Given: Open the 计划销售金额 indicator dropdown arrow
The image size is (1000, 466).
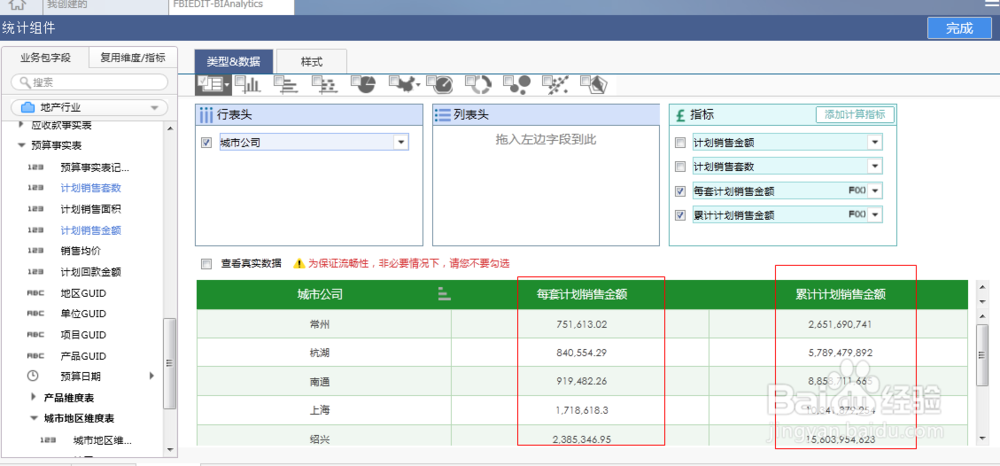Looking at the screenshot, I should coord(874,143).
